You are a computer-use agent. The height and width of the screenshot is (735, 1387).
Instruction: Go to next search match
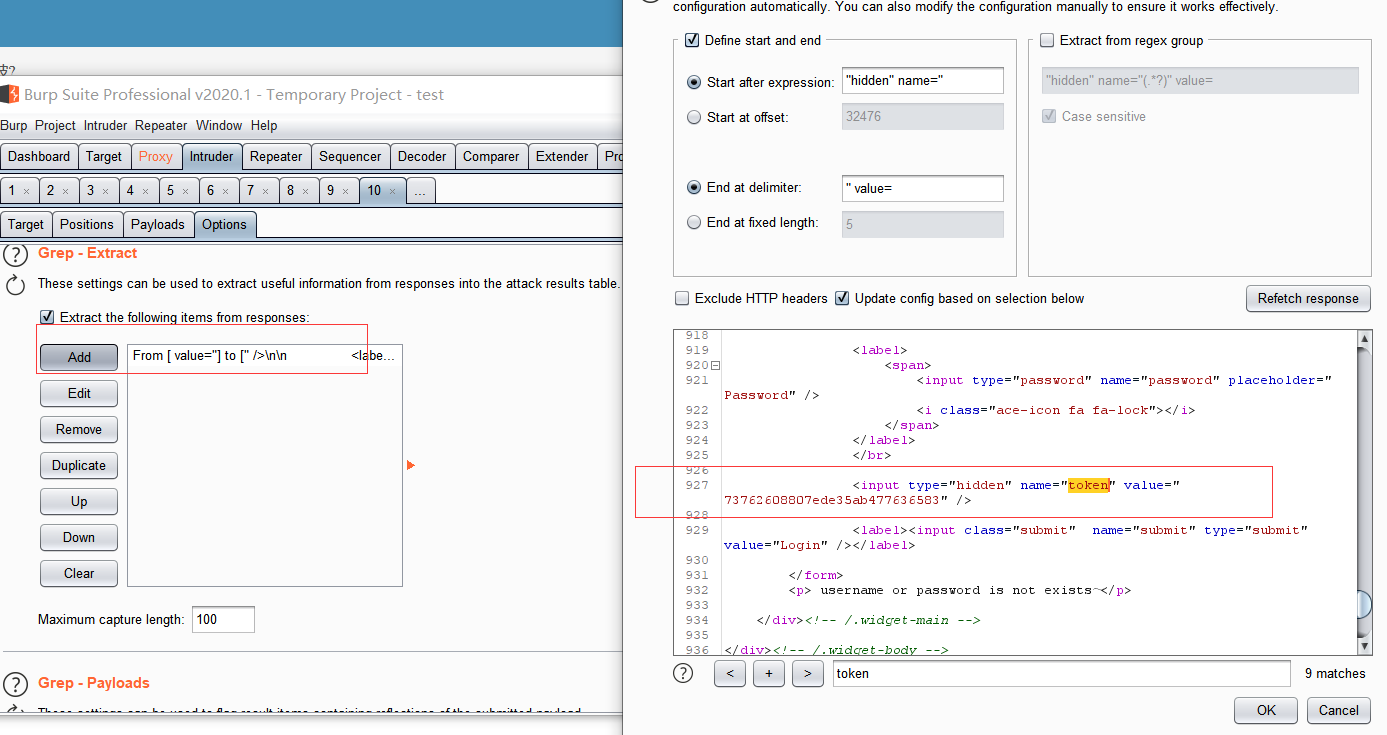tap(808, 674)
